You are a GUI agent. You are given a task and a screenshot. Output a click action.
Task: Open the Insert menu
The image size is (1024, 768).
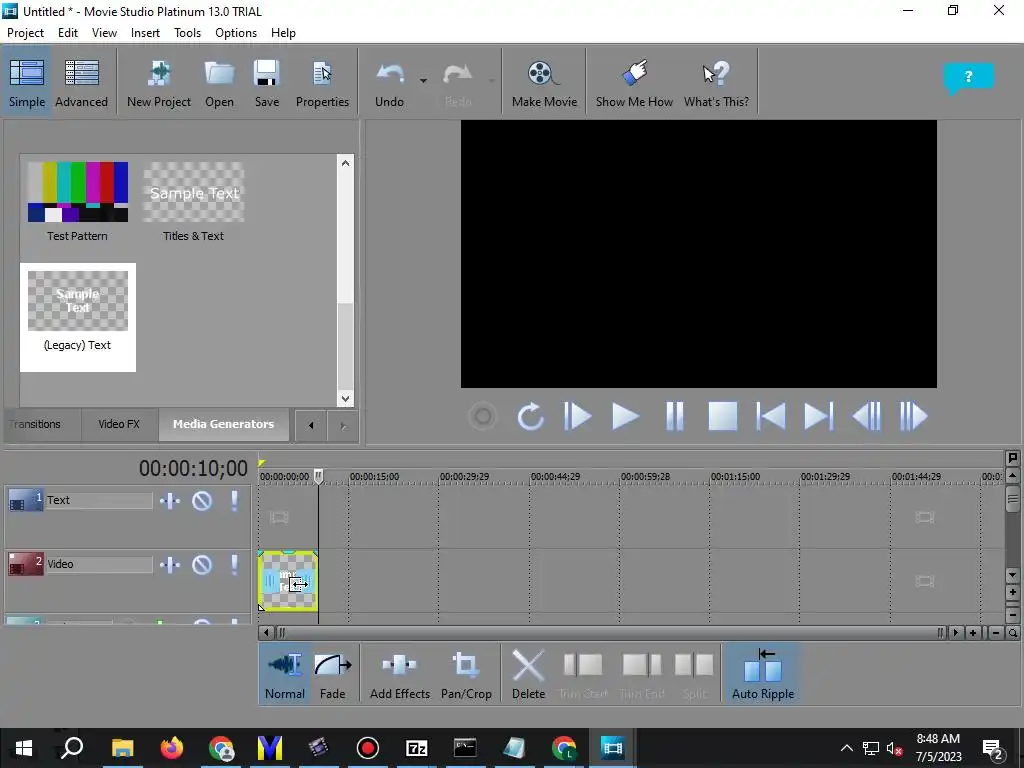point(145,33)
